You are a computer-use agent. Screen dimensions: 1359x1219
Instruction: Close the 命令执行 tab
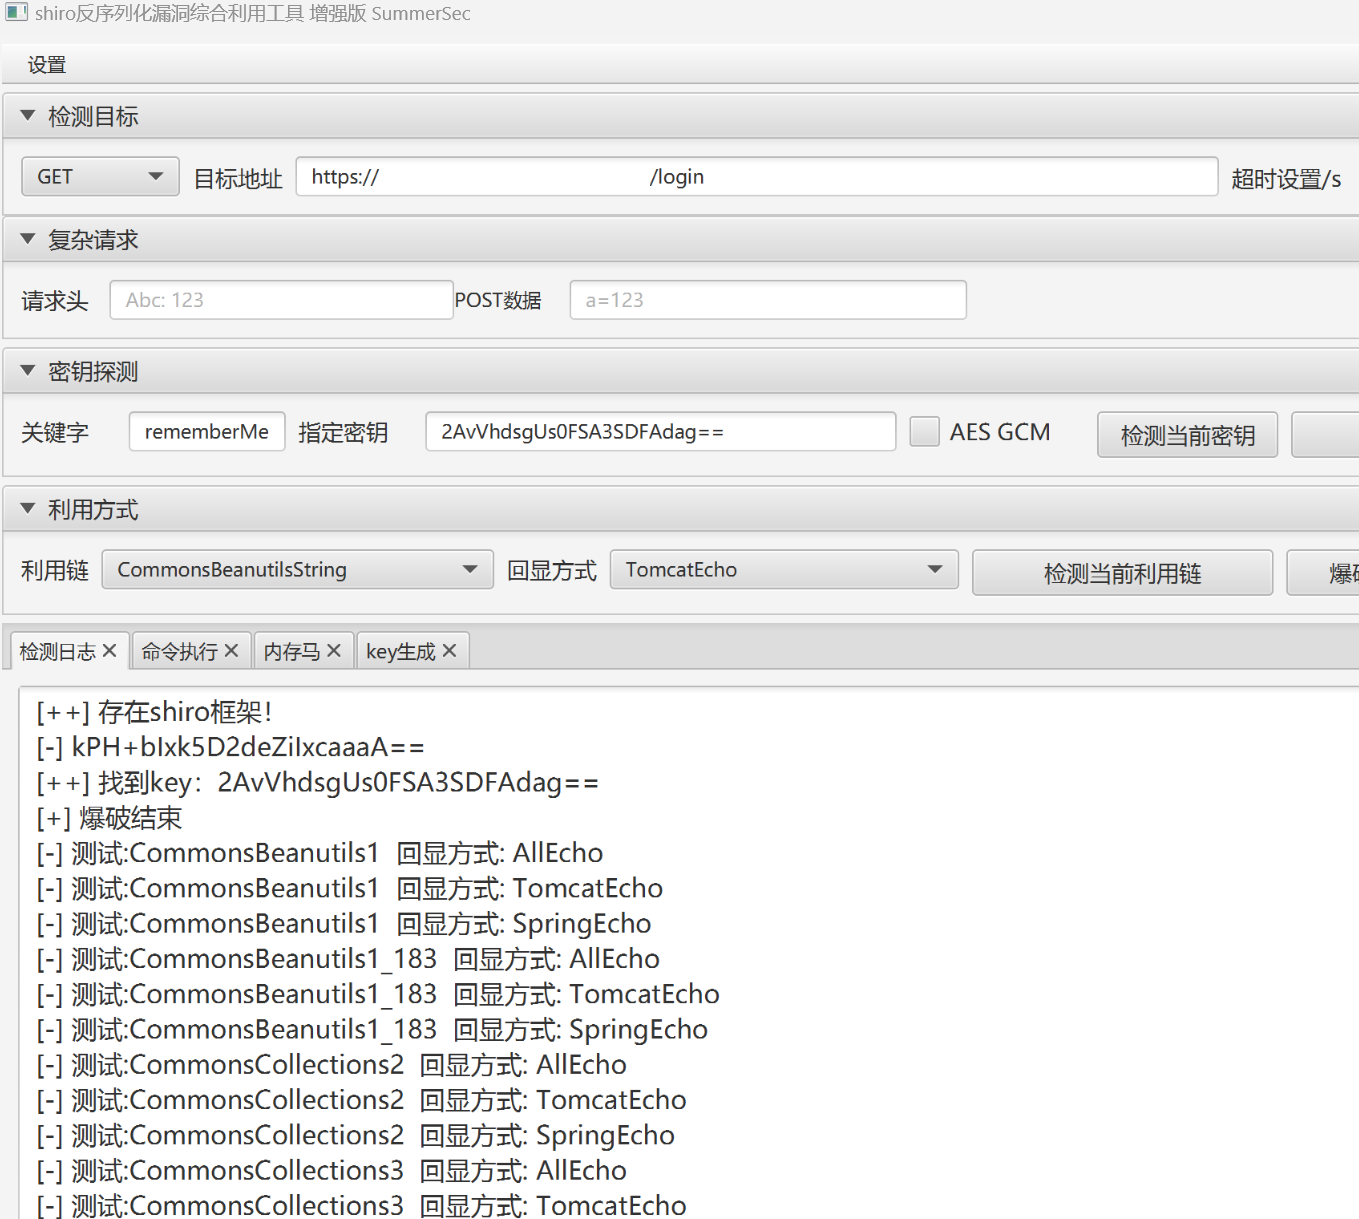(232, 651)
